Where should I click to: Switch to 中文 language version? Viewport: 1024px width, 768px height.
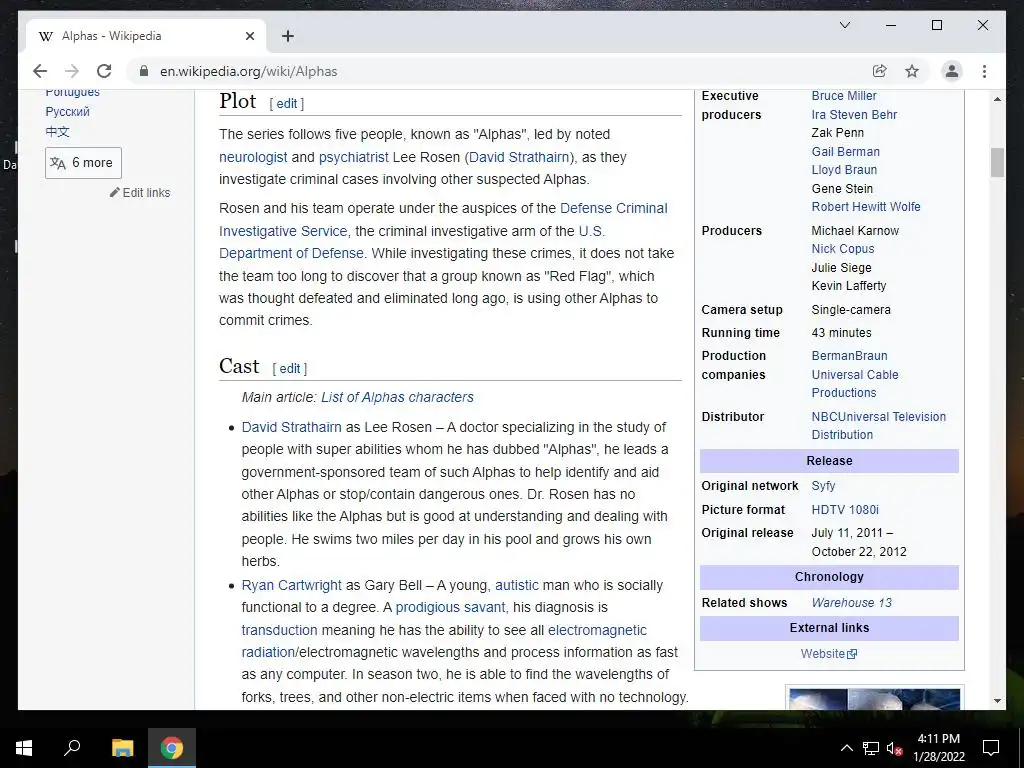[57, 132]
